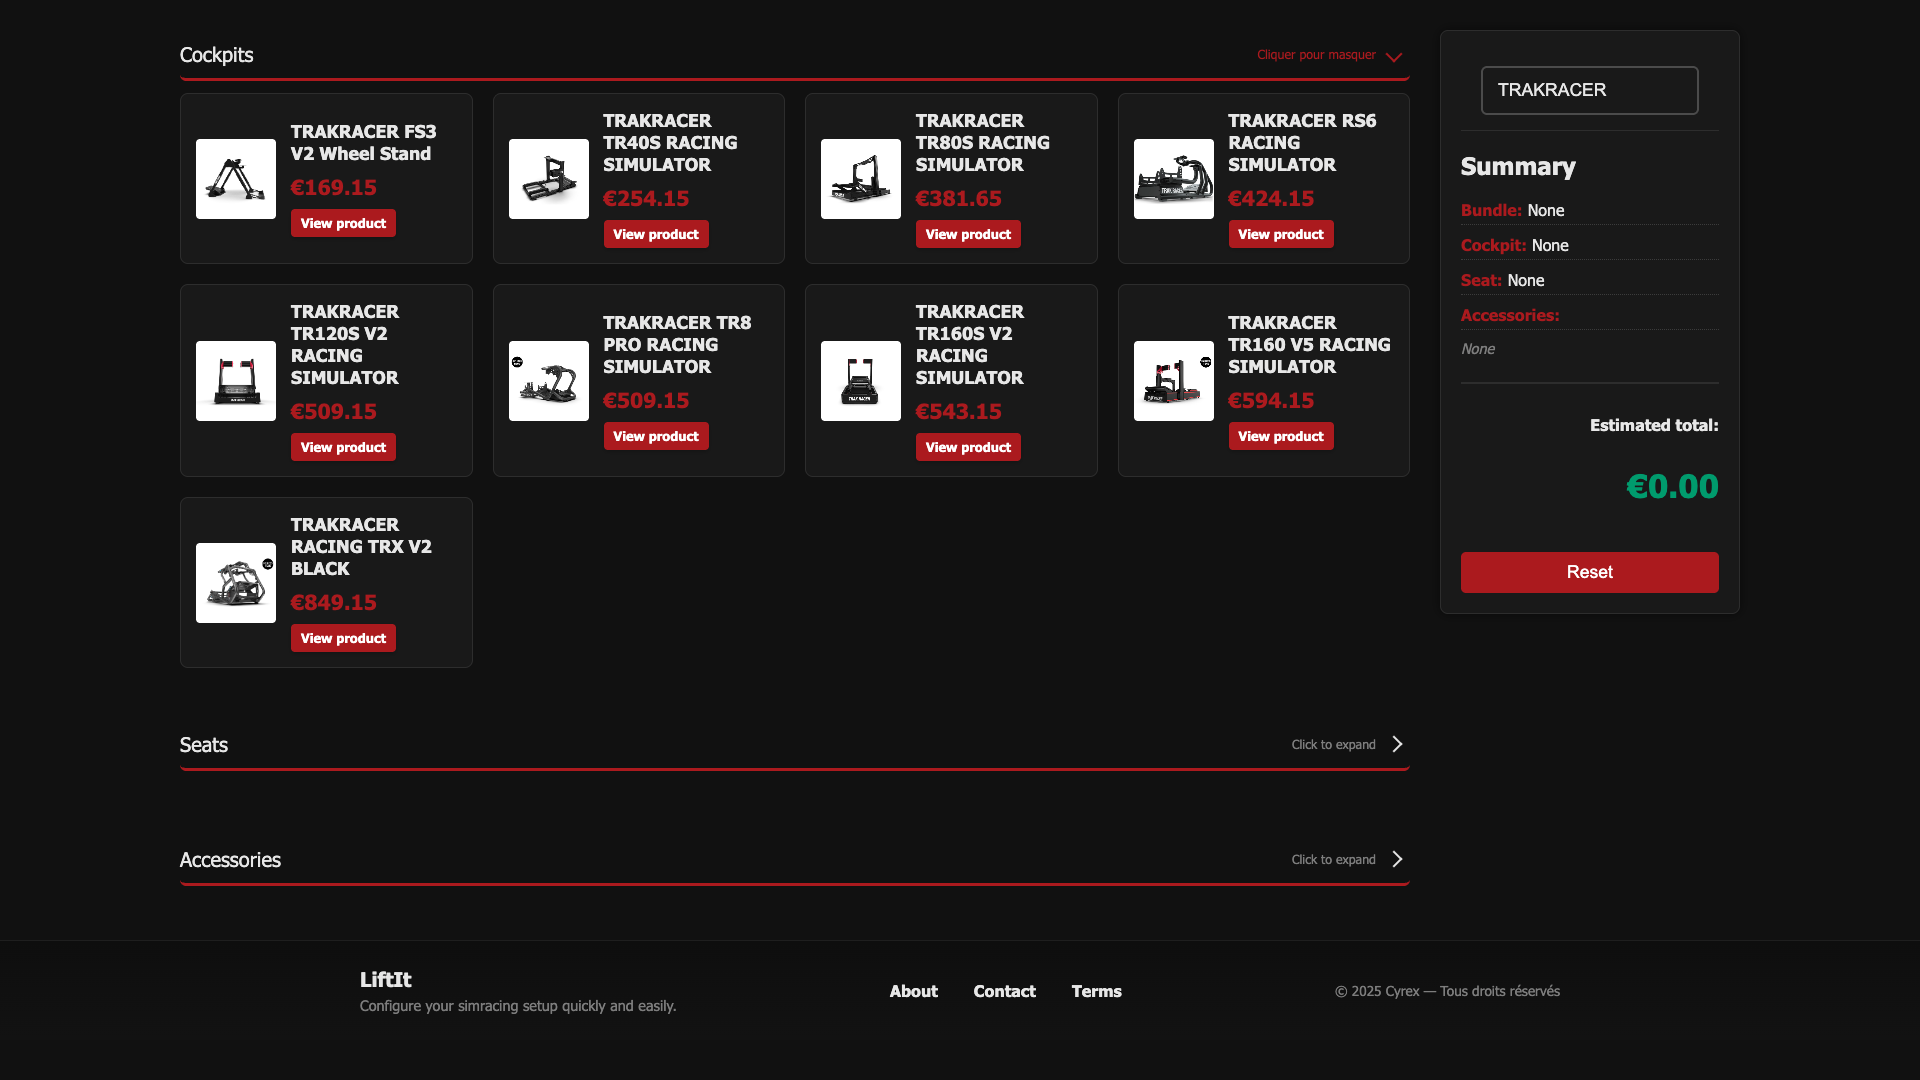This screenshot has width=1920, height=1080.
Task: Select the TR120S V2 thumbnail image
Action: (x=236, y=381)
